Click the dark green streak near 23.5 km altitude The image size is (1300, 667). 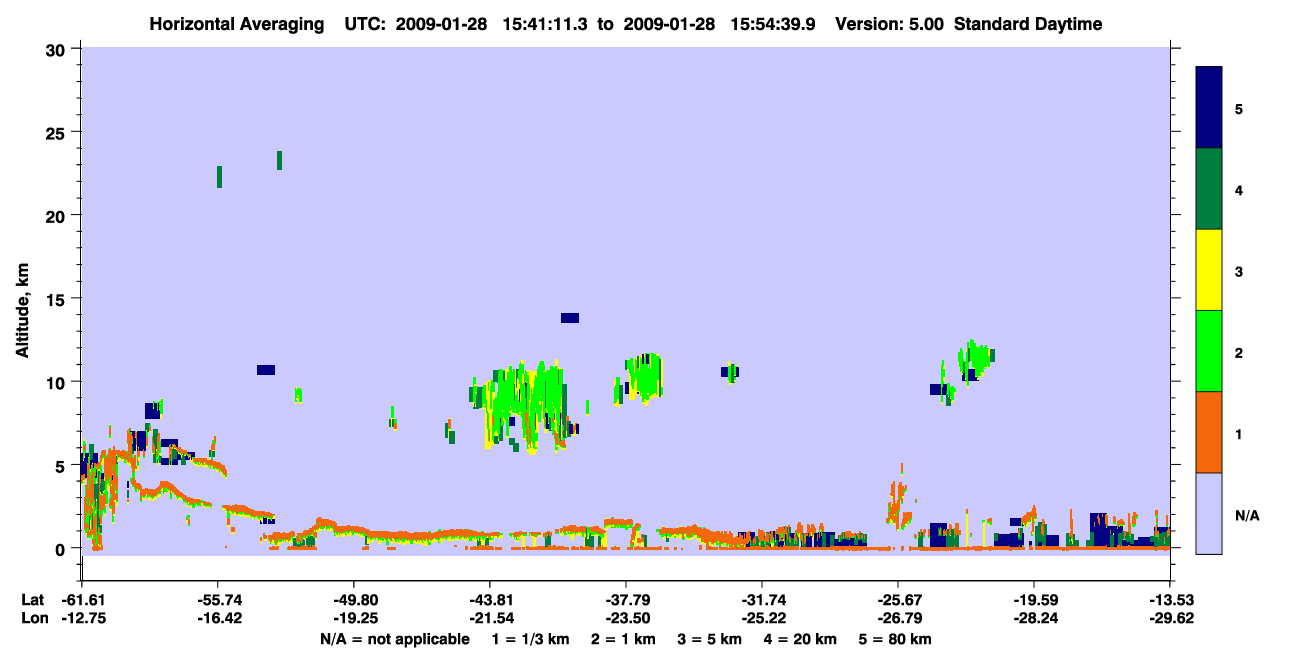280,160
